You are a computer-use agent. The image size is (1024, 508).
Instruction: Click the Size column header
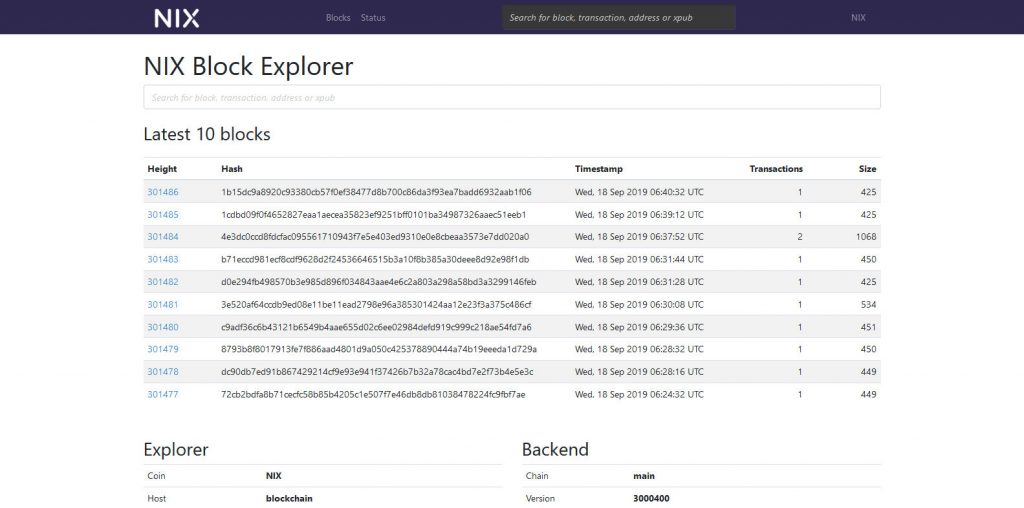pyautogui.click(x=867, y=169)
